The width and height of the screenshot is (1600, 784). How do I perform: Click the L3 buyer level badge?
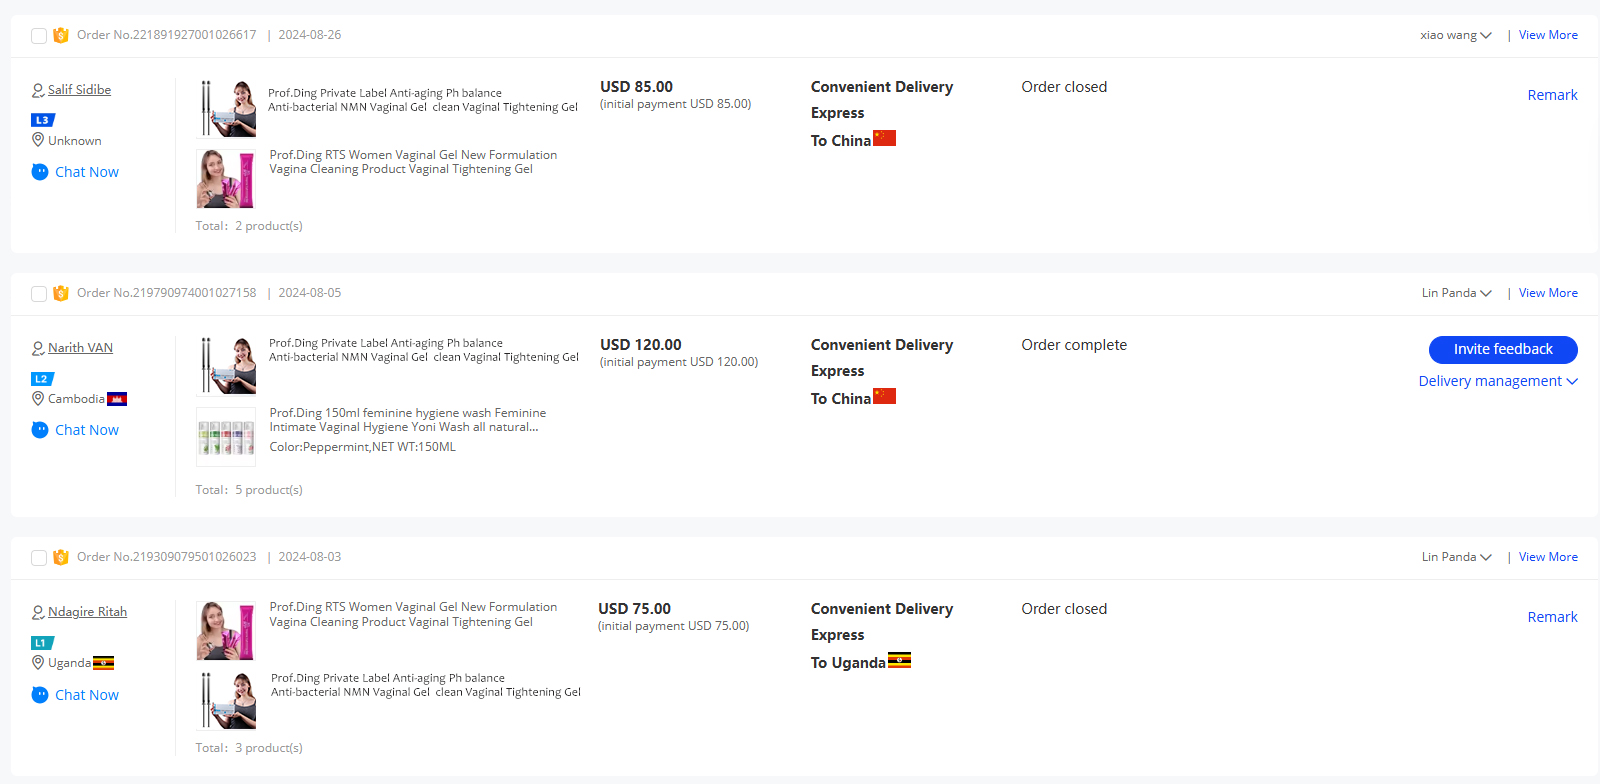42,120
